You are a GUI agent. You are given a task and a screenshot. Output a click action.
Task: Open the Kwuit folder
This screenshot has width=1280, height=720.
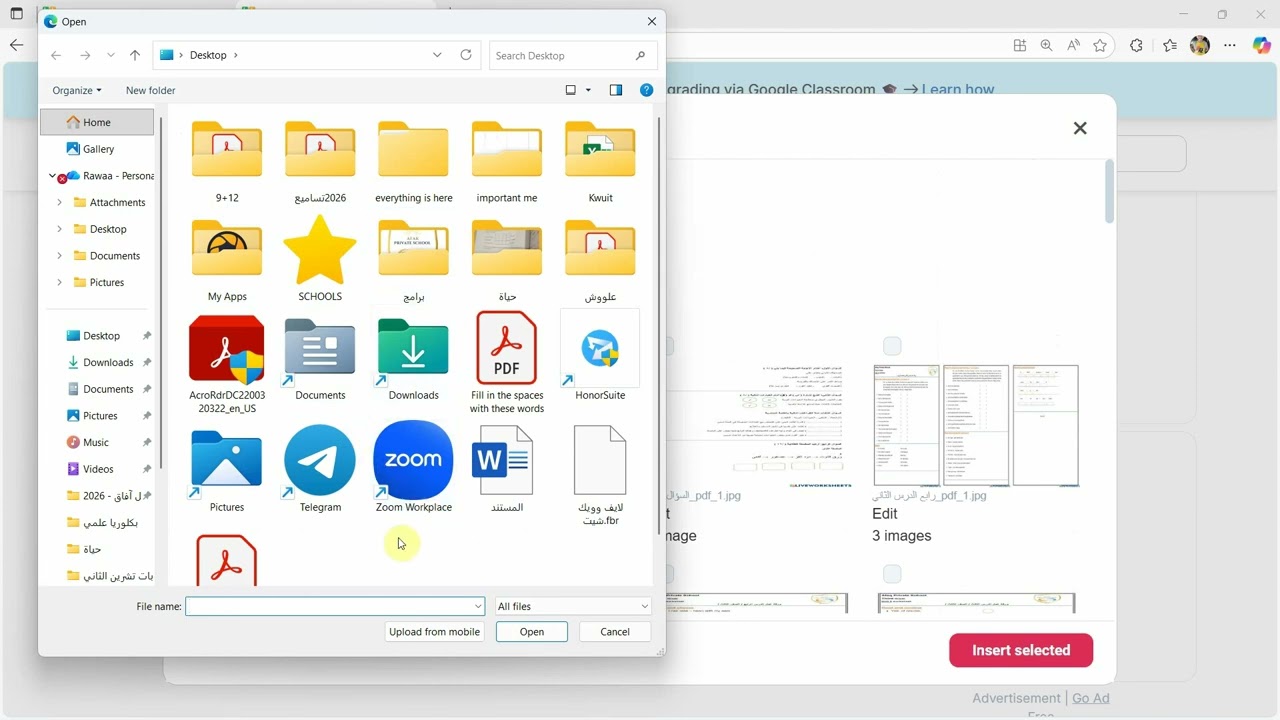600,160
